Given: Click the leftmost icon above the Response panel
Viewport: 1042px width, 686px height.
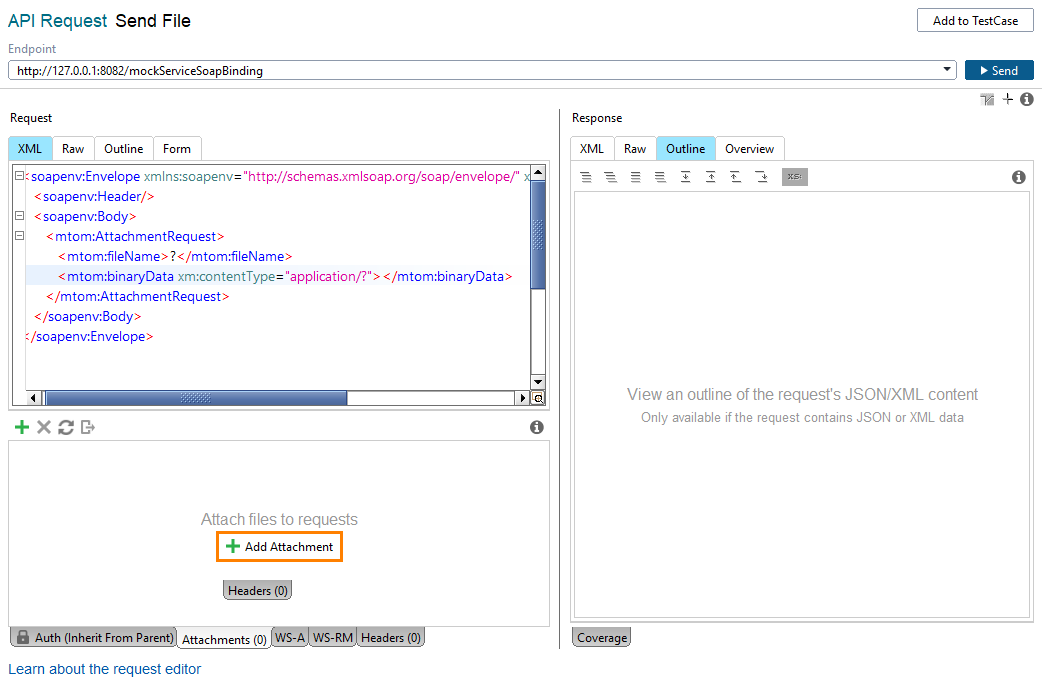Looking at the screenshot, I should point(986,99).
